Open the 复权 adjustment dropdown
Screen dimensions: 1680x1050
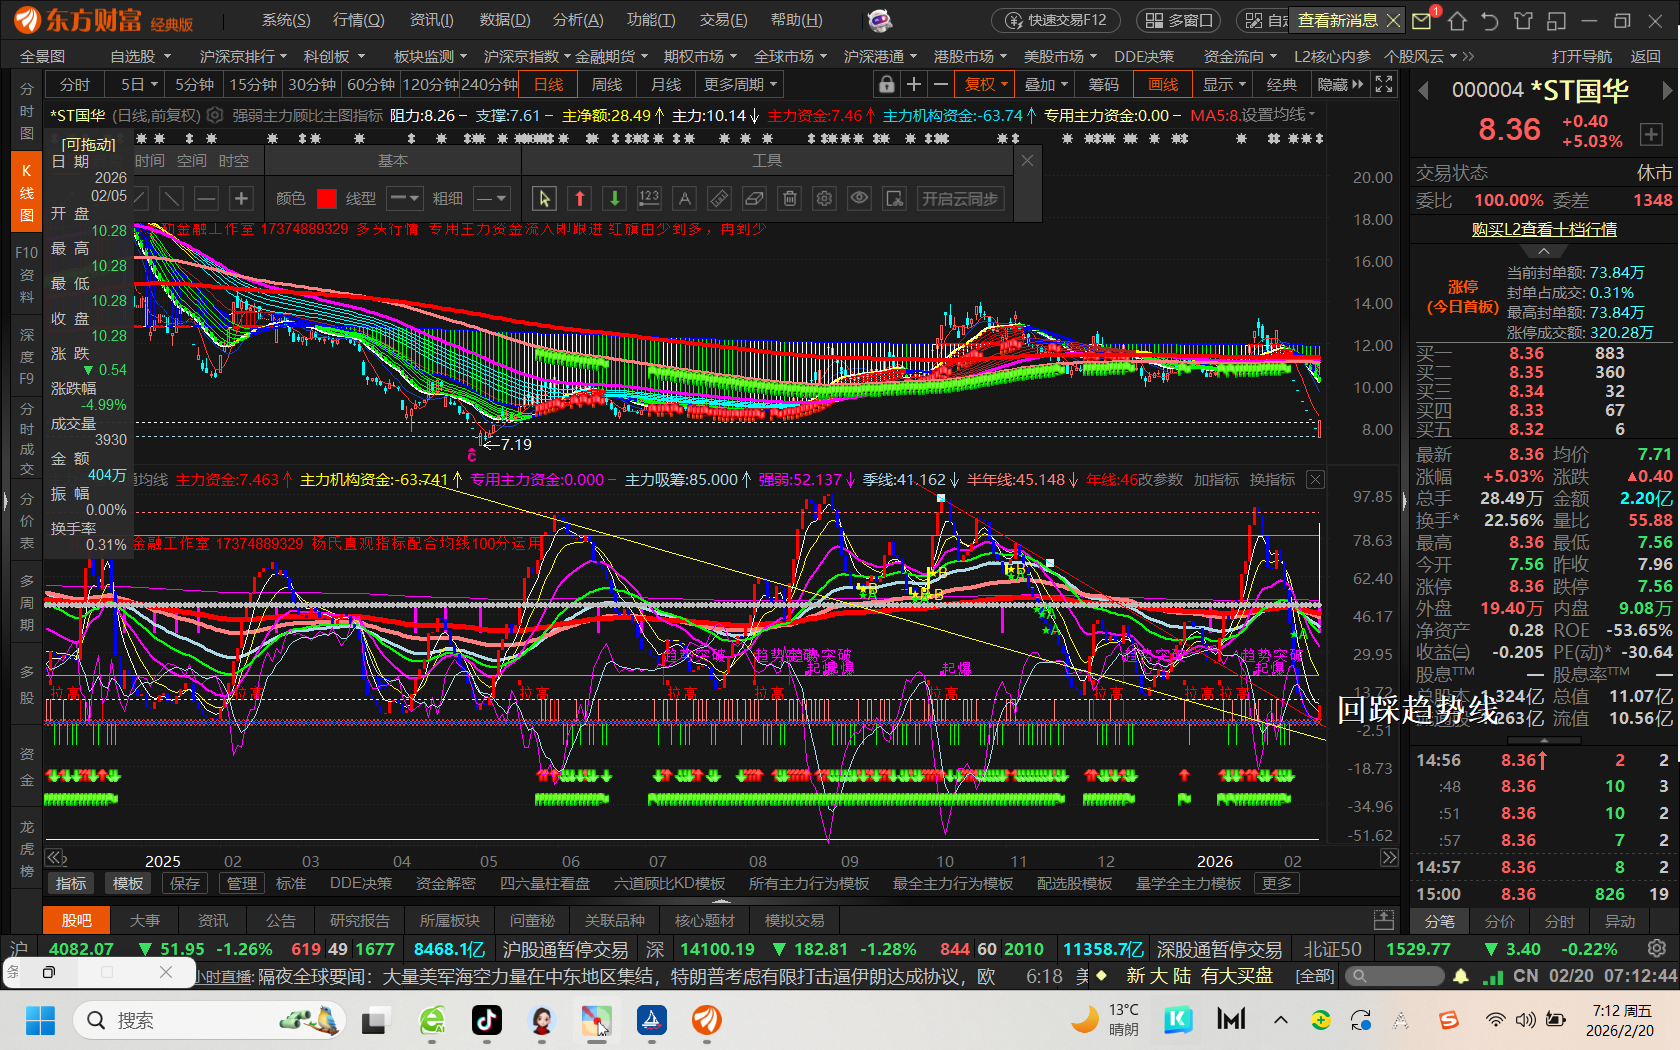click(x=985, y=84)
